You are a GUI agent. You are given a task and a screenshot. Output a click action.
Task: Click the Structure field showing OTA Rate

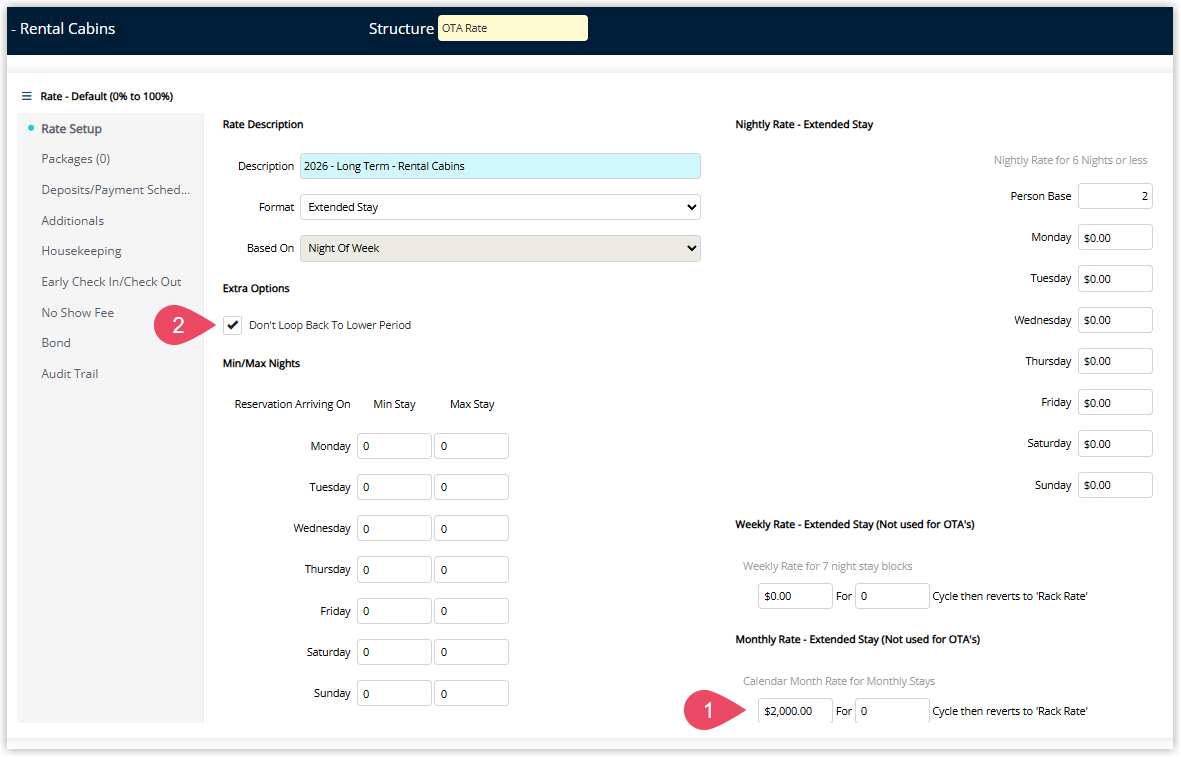click(x=513, y=28)
